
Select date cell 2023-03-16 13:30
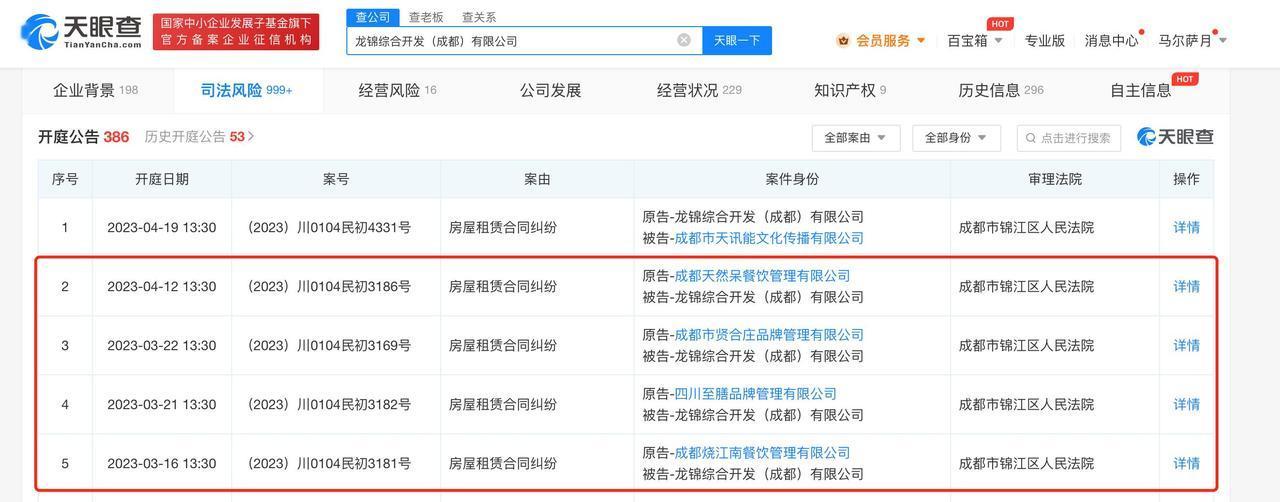[x=162, y=463]
